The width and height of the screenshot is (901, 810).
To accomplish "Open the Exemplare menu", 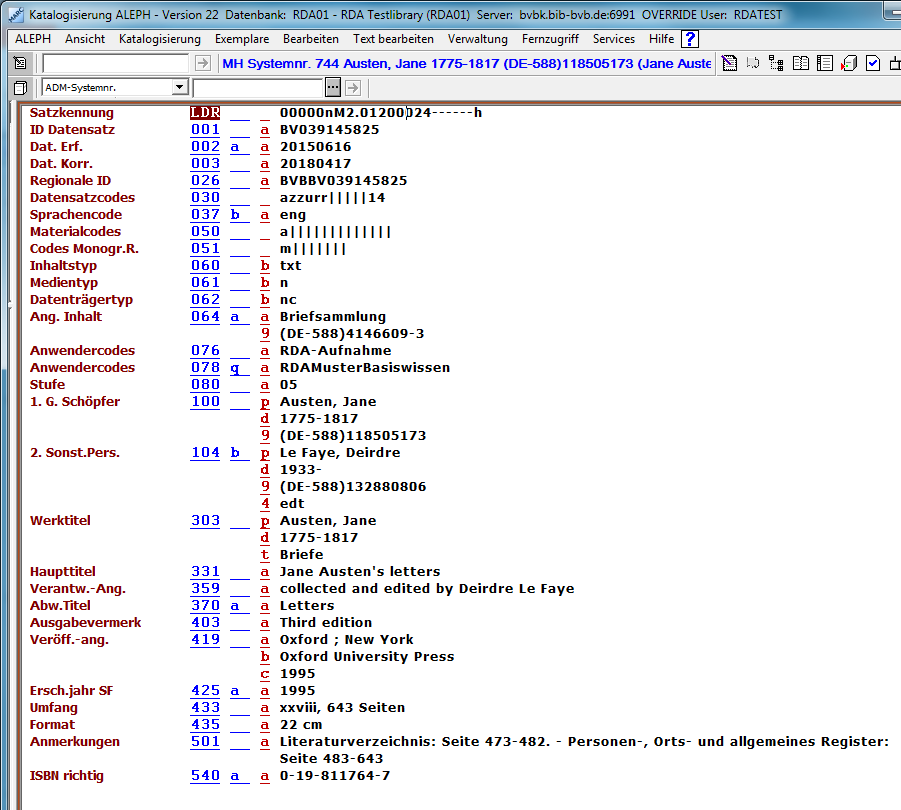I will pos(241,39).
